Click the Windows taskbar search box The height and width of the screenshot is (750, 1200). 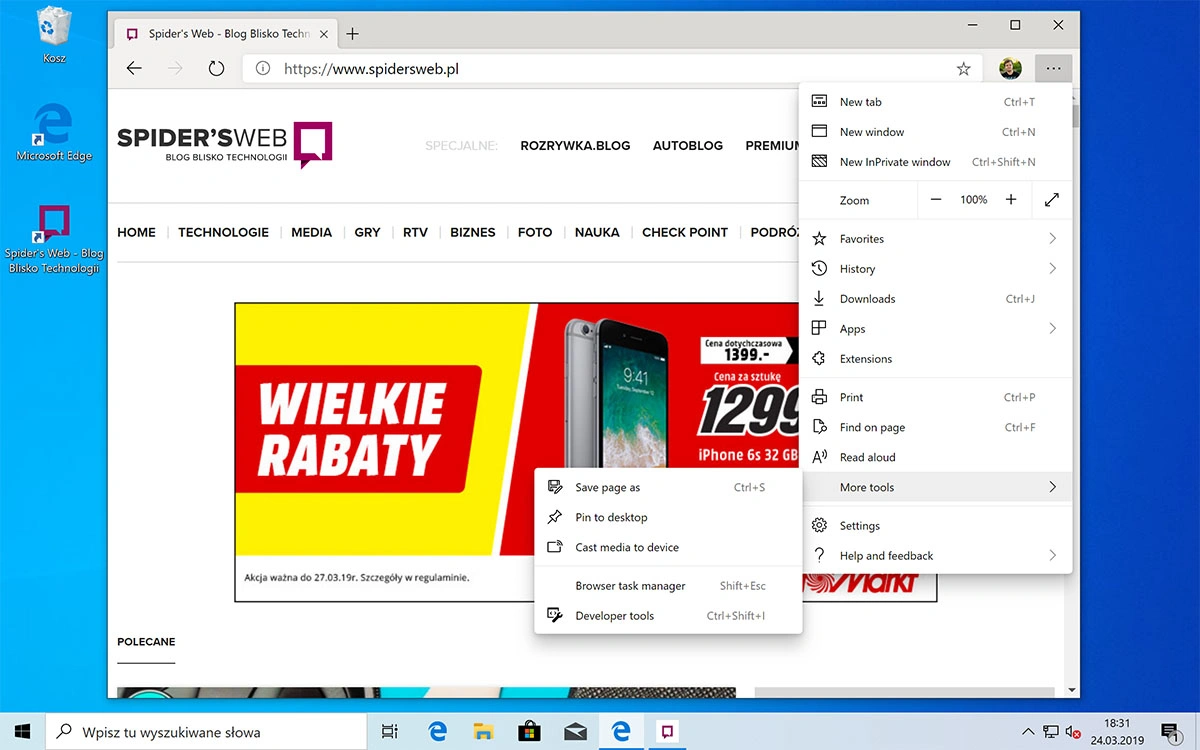tap(208, 732)
